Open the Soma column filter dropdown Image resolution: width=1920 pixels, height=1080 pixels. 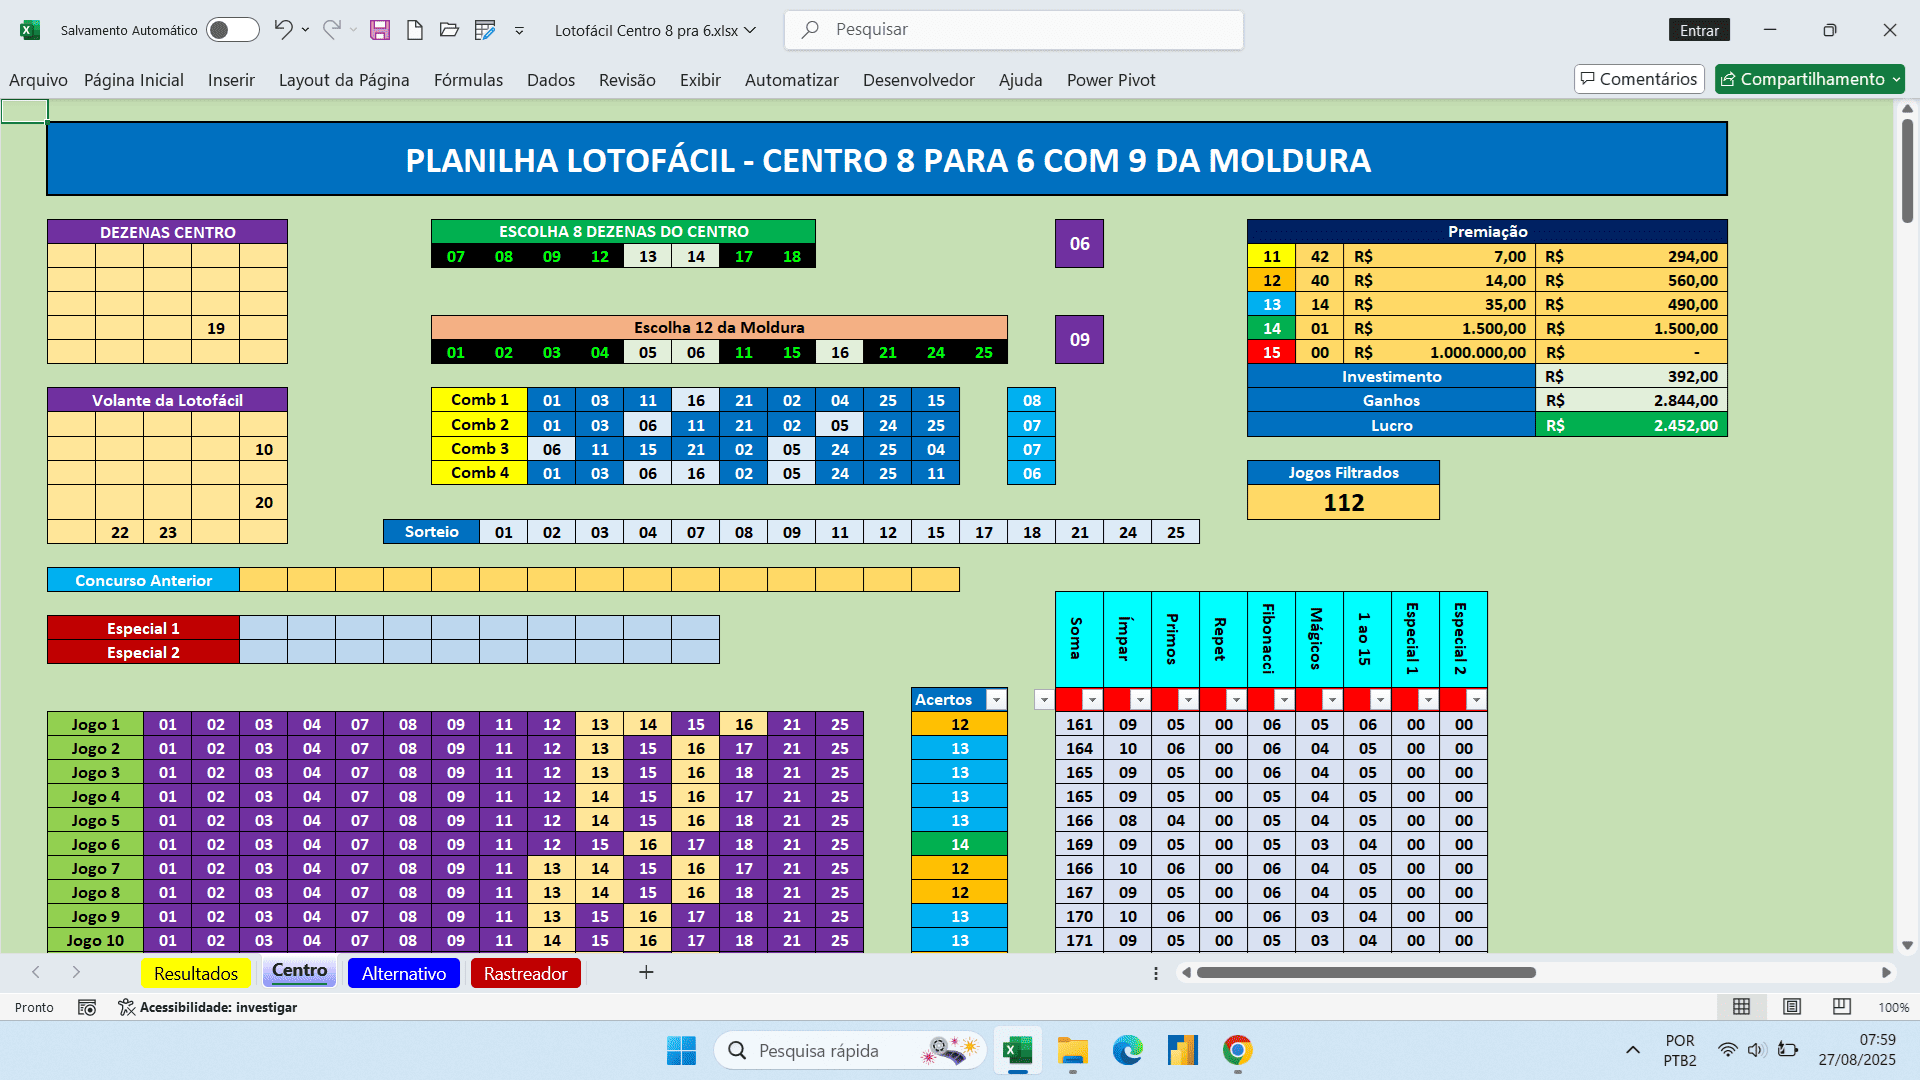1092,700
